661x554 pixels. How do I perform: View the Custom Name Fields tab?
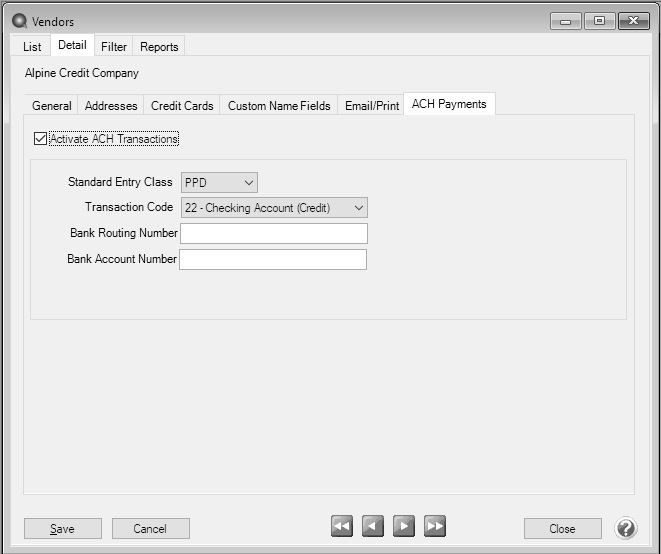[x=279, y=106]
